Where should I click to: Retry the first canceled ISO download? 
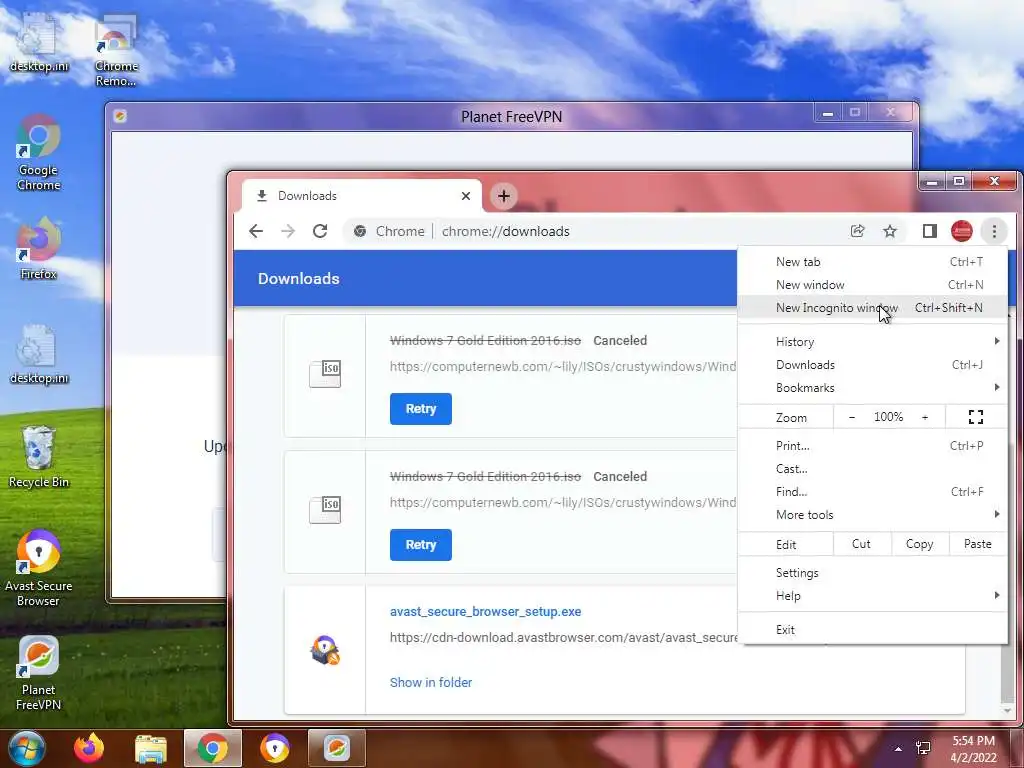(x=421, y=409)
